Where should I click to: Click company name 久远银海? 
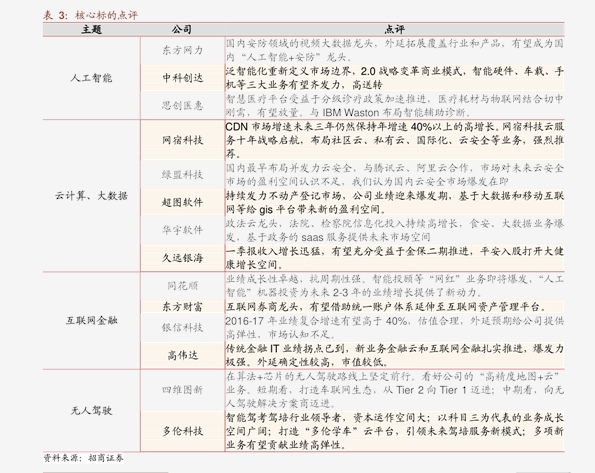tap(183, 258)
